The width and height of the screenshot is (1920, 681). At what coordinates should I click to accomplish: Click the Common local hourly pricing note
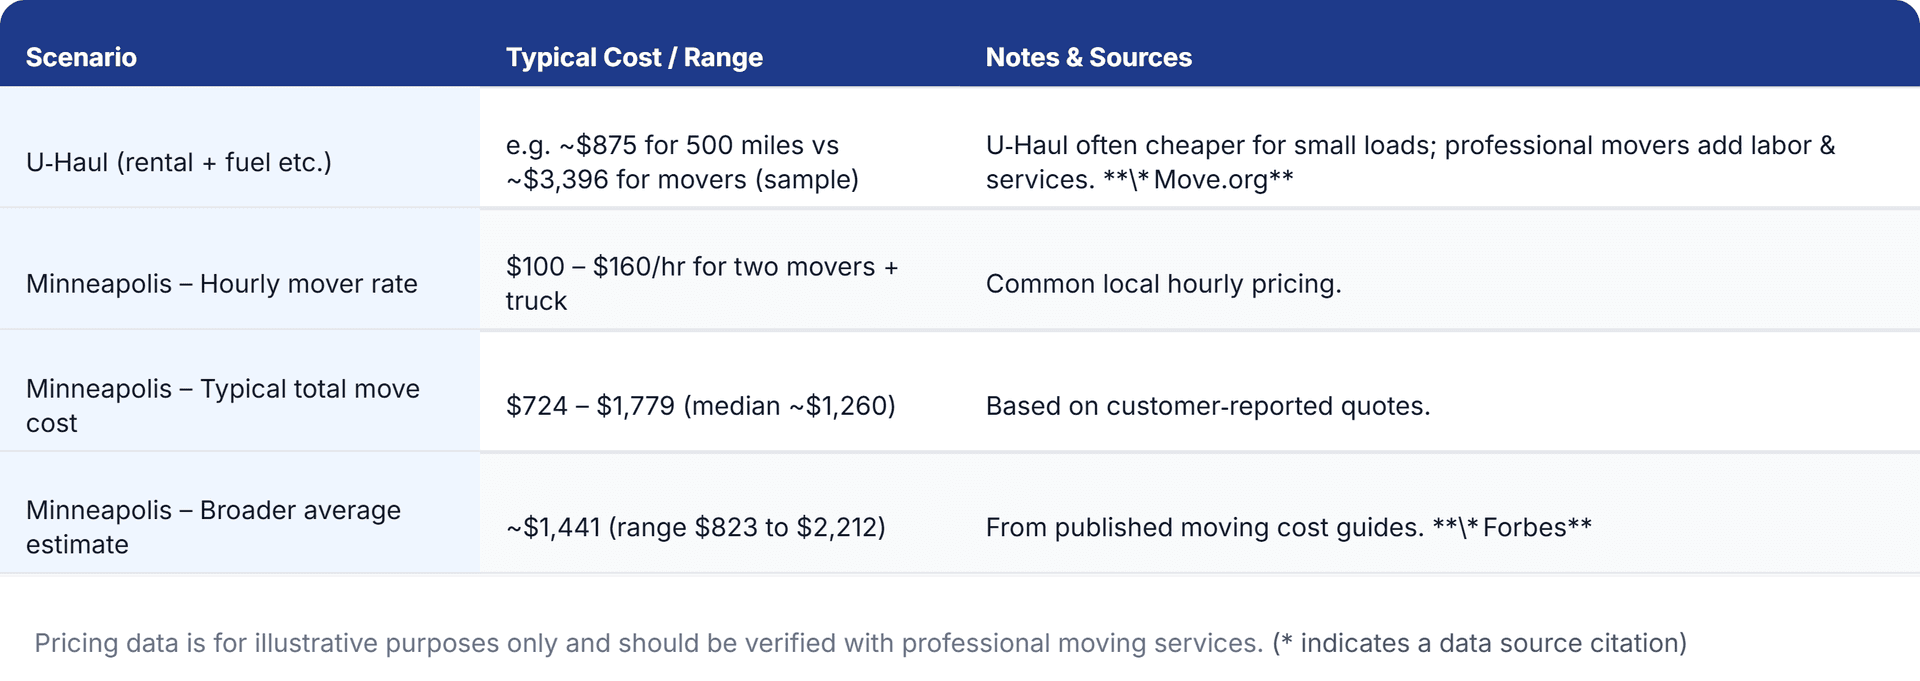coord(1163,284)
